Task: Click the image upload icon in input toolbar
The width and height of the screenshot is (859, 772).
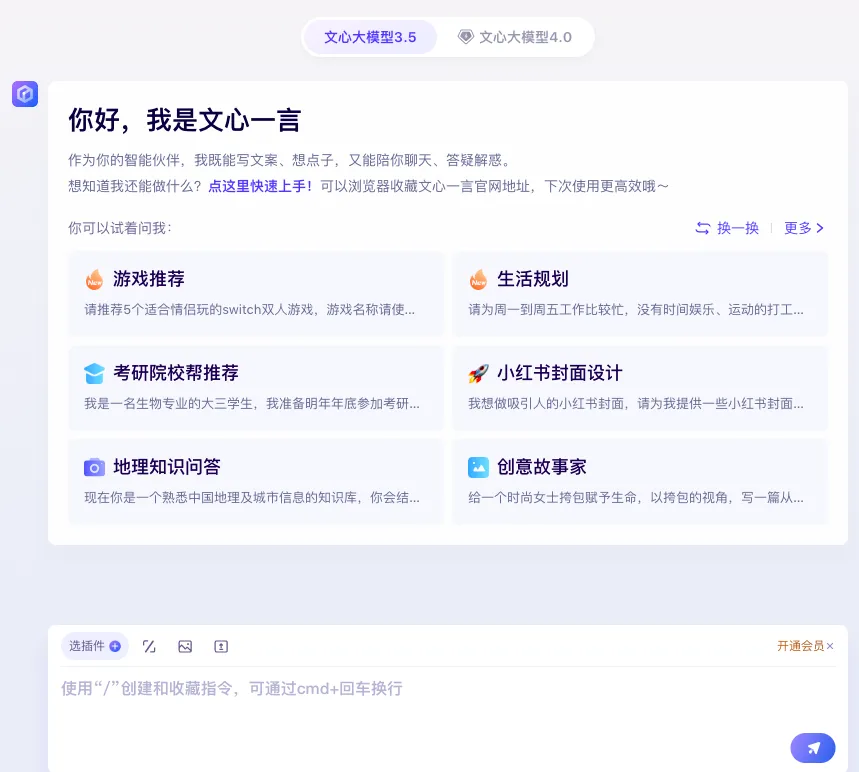Action: [x=185, y=647]
